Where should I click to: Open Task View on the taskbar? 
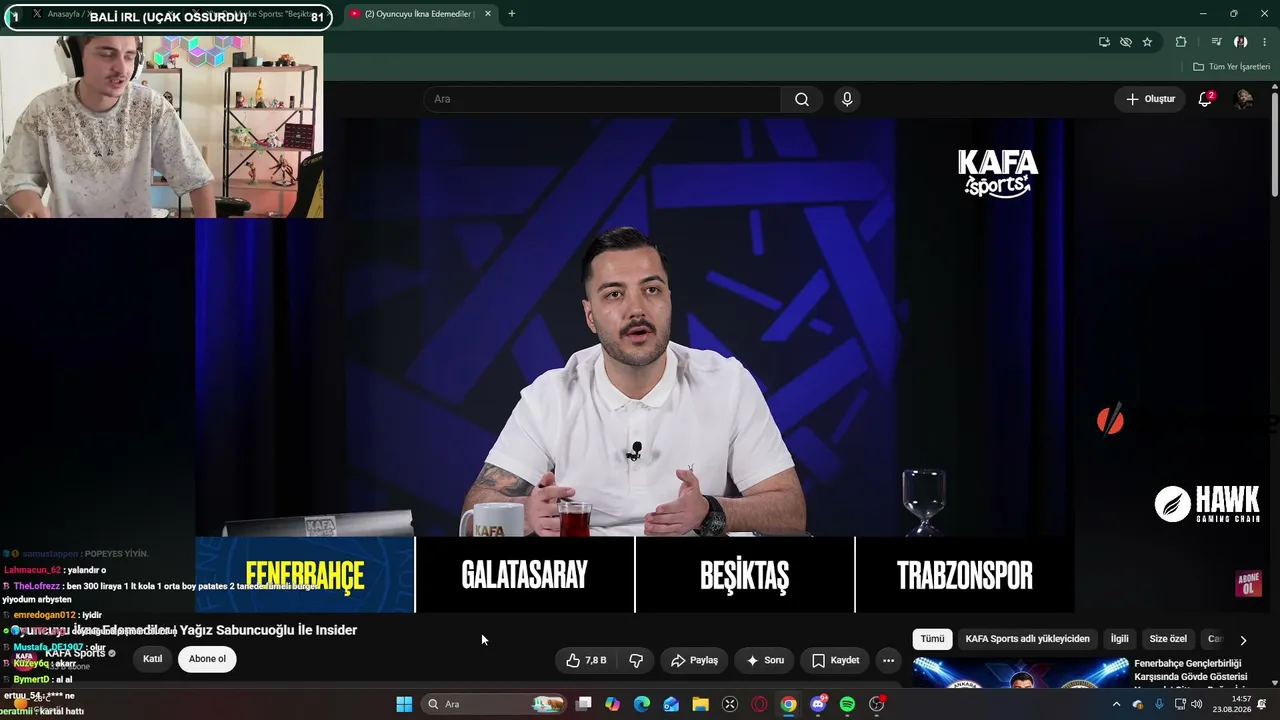tap(584, 704)
